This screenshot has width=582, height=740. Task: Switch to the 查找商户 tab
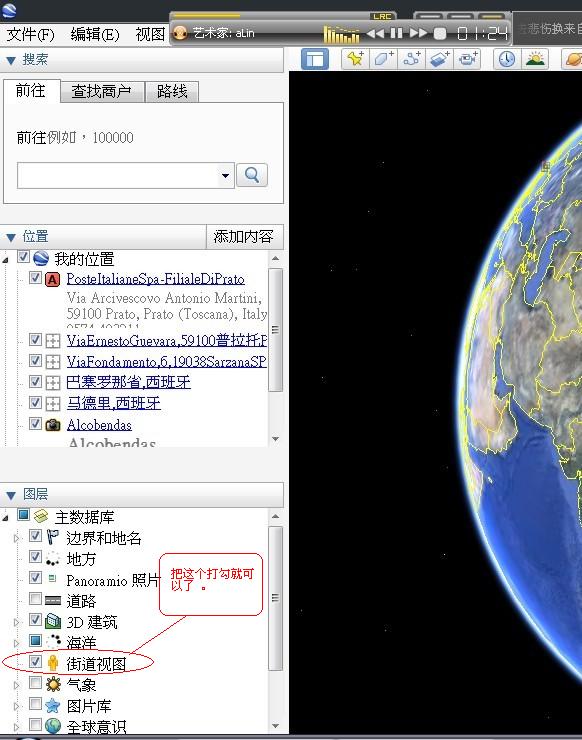click(101, 91)
